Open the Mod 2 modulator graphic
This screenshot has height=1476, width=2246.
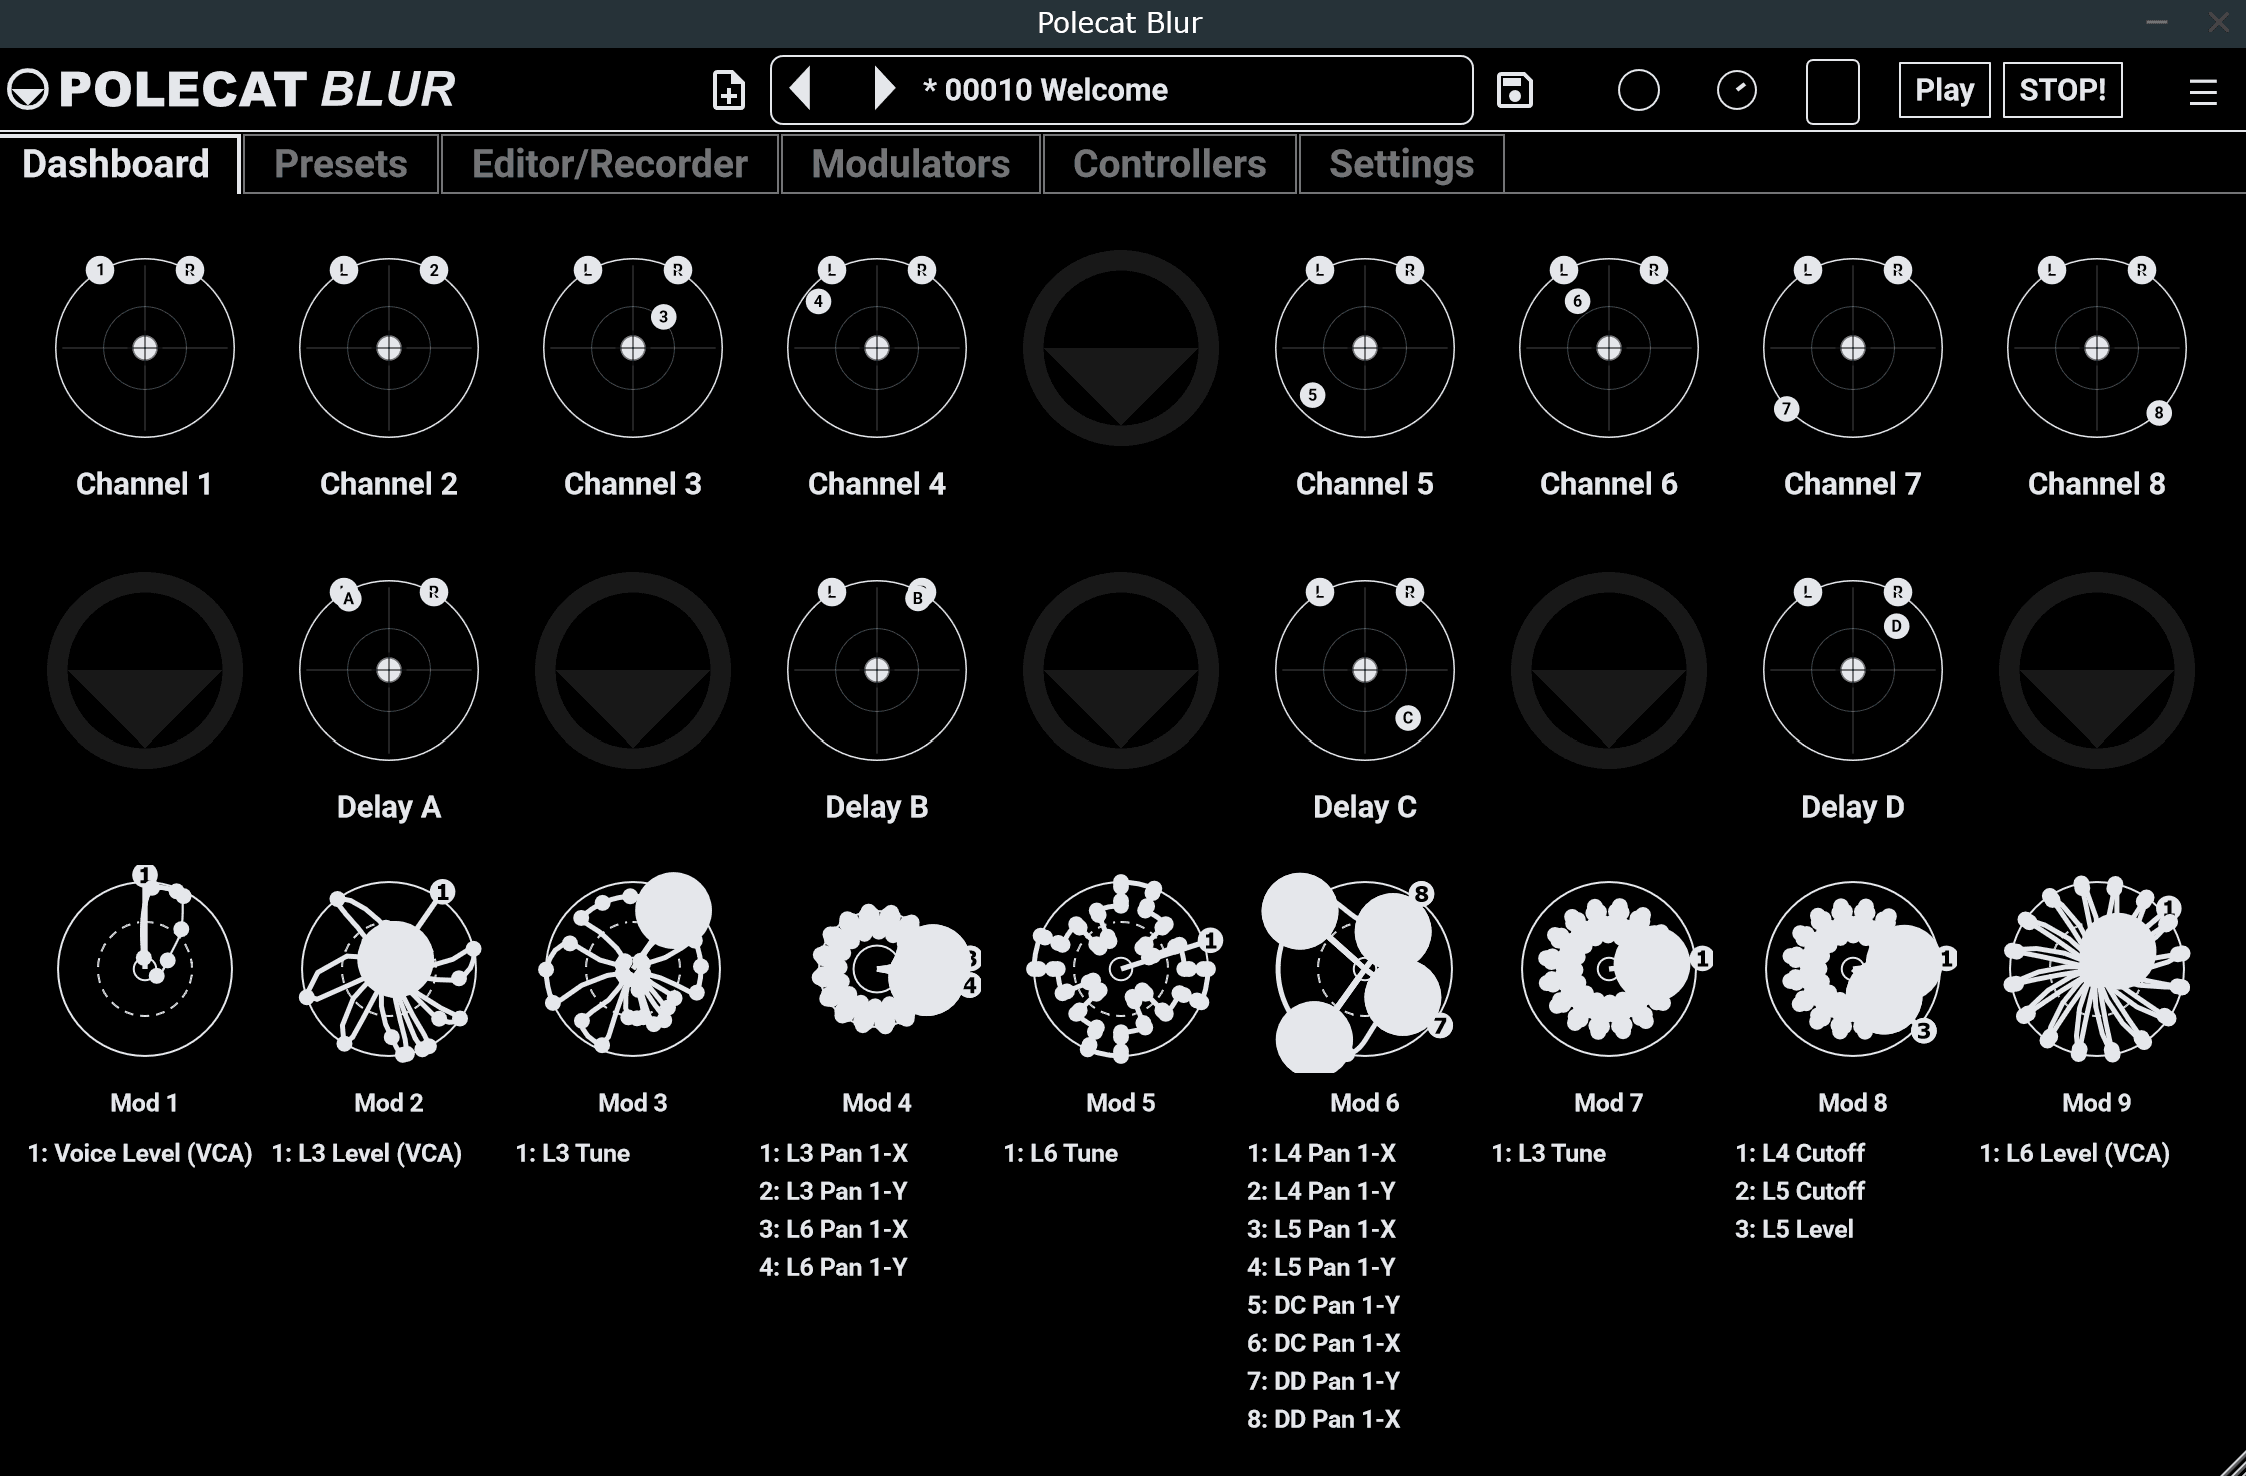(389, 968)
